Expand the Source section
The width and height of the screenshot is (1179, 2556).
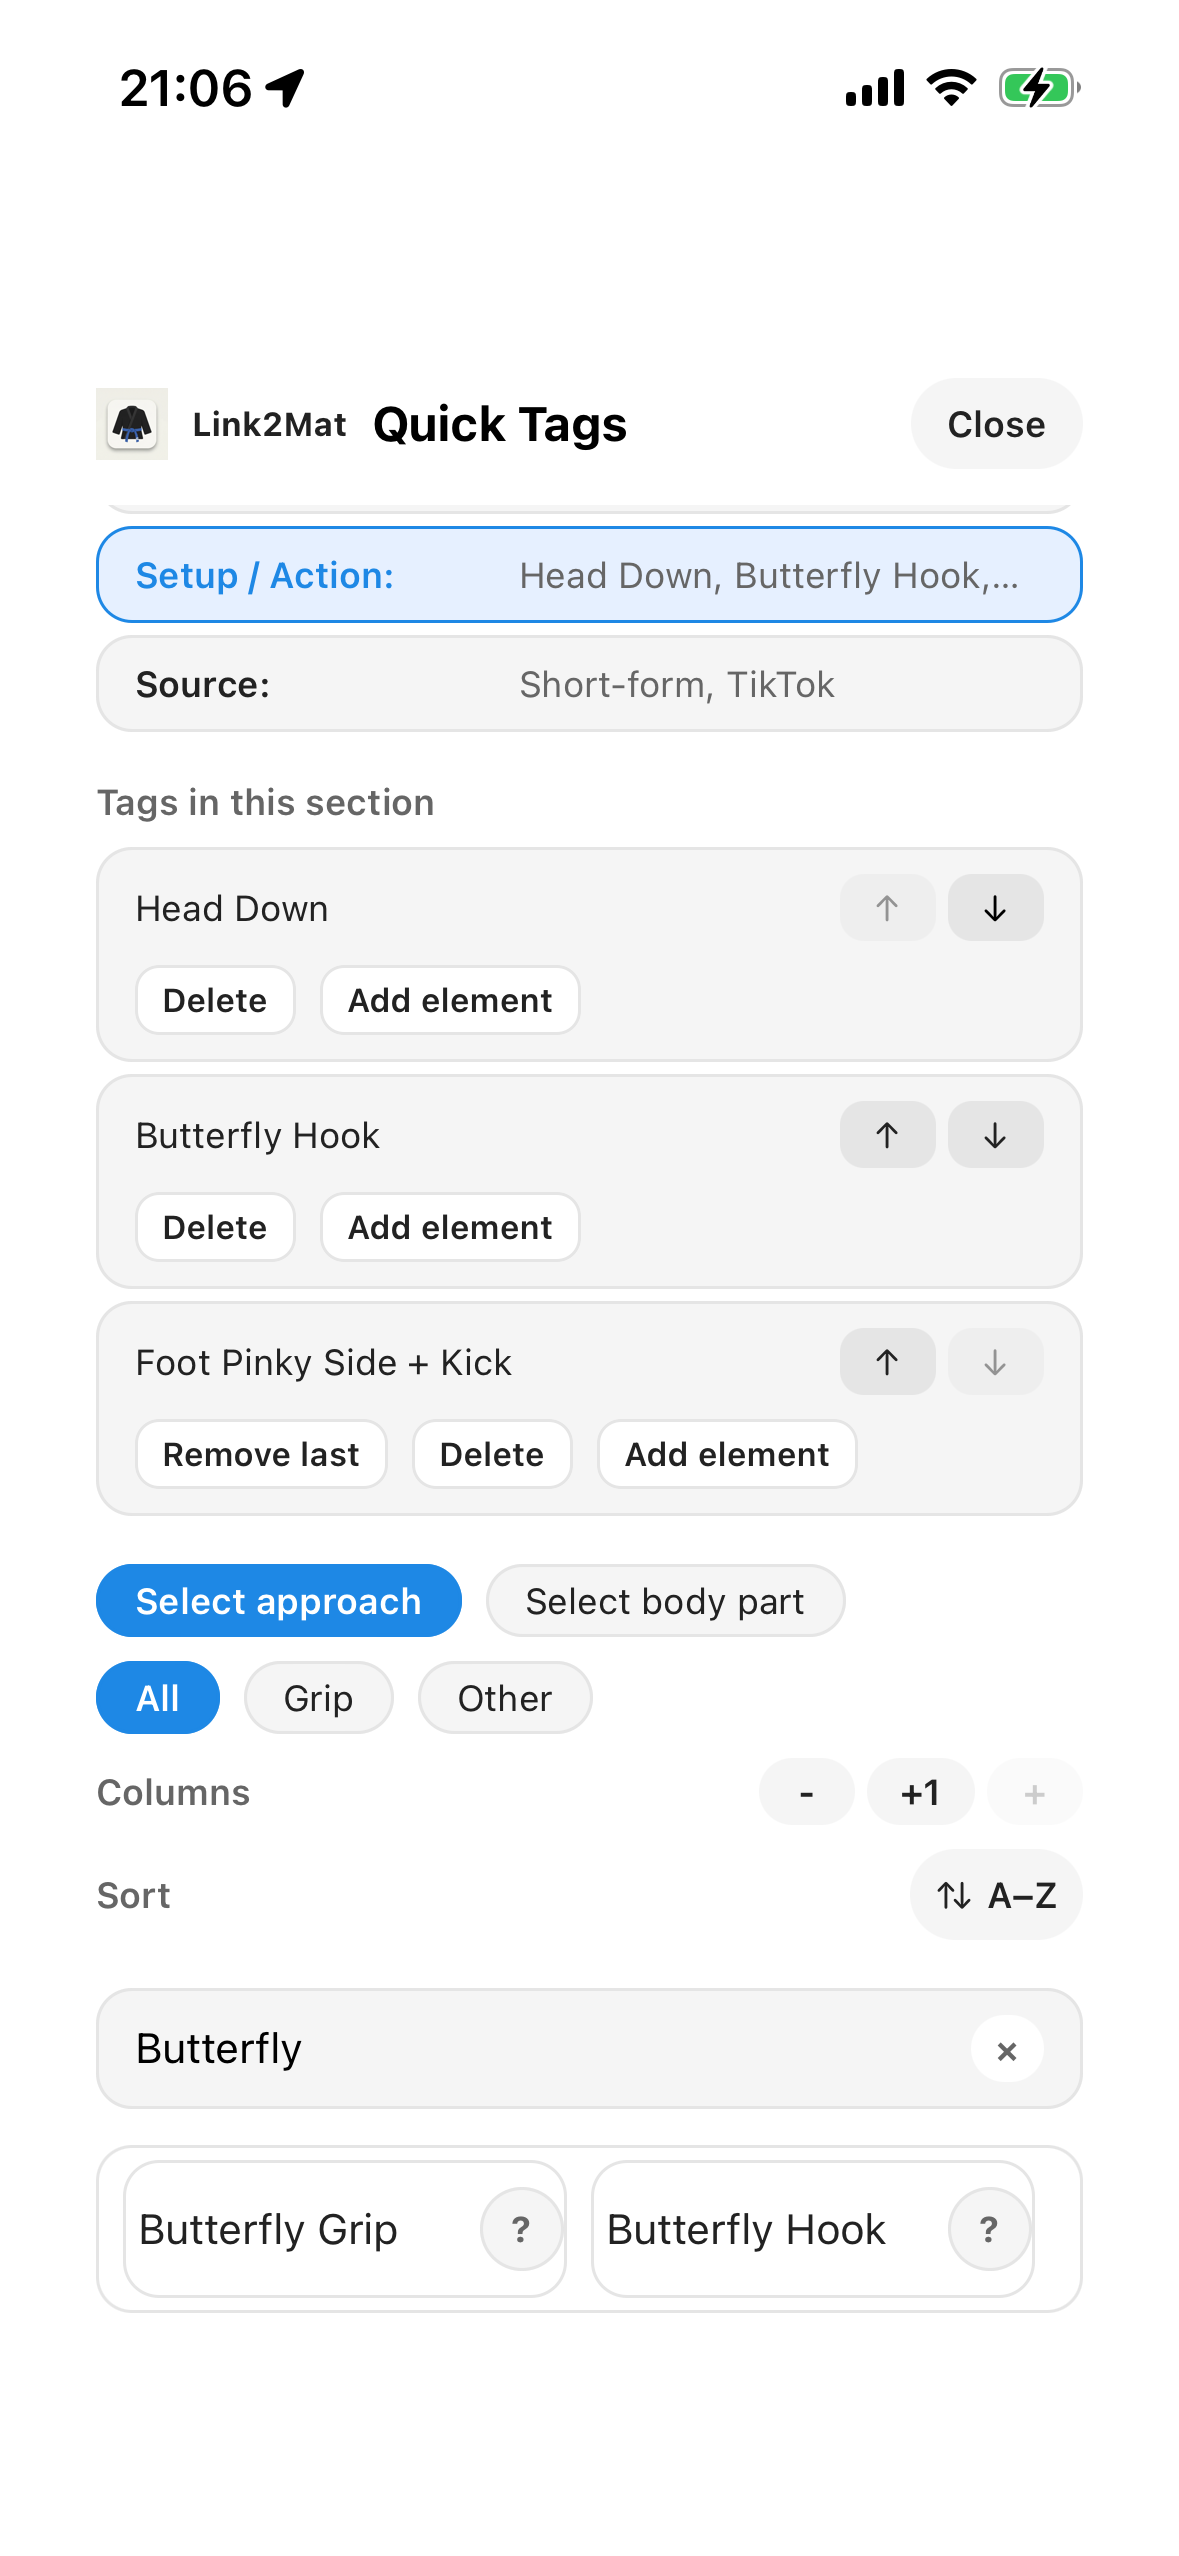[x=589, y=683]
